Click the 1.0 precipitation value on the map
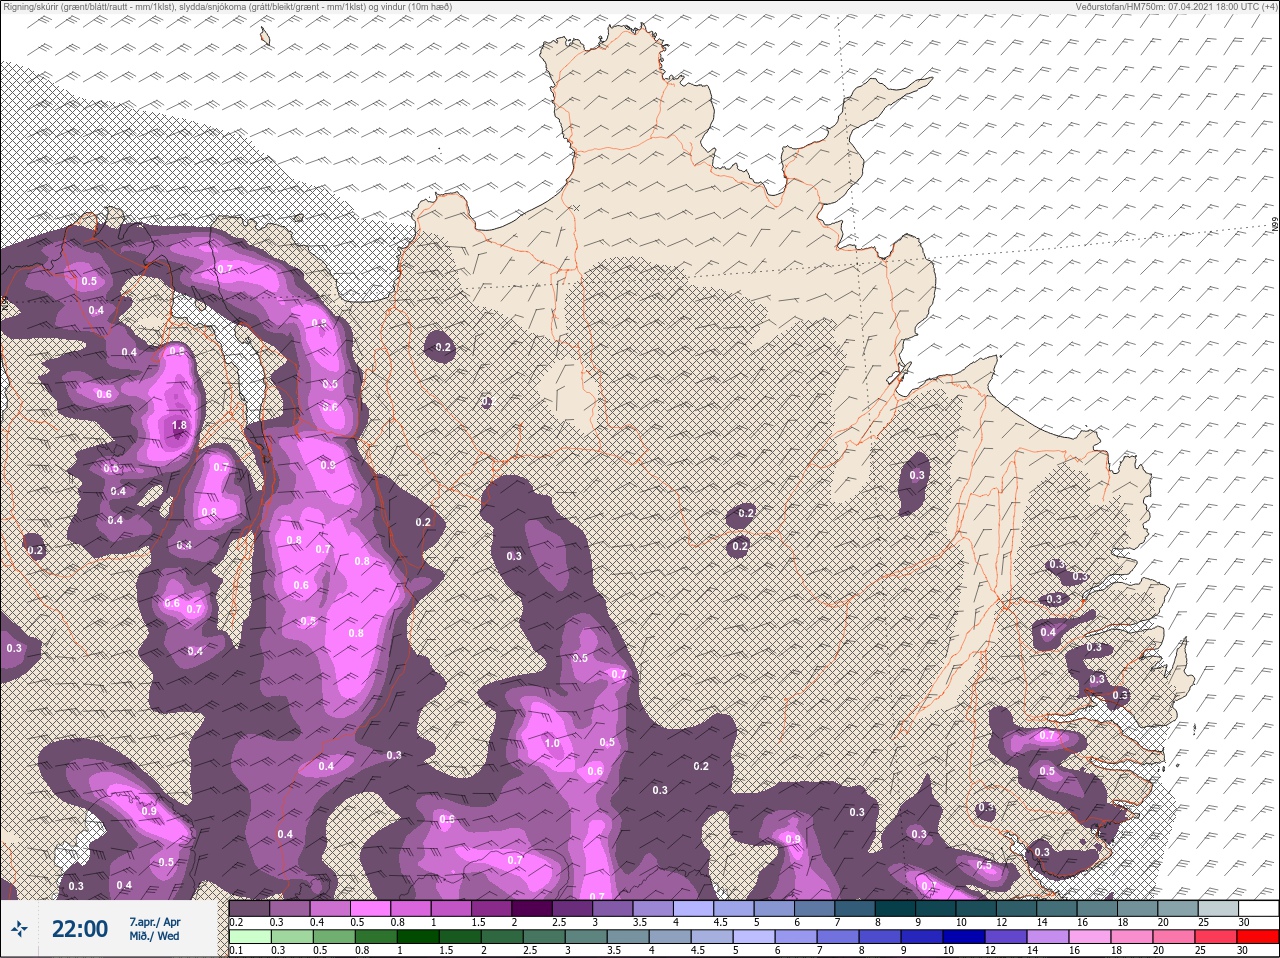The height and width of the screenshot is (958, 1280). pos(552,743)
